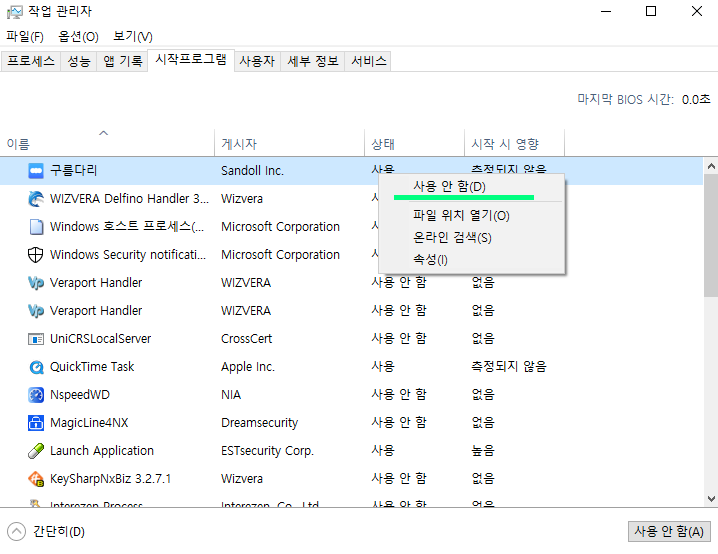Click the QuickTime Task icon
Screen dimensions: 718x554
pyautogui.click(x=36, y=367)
